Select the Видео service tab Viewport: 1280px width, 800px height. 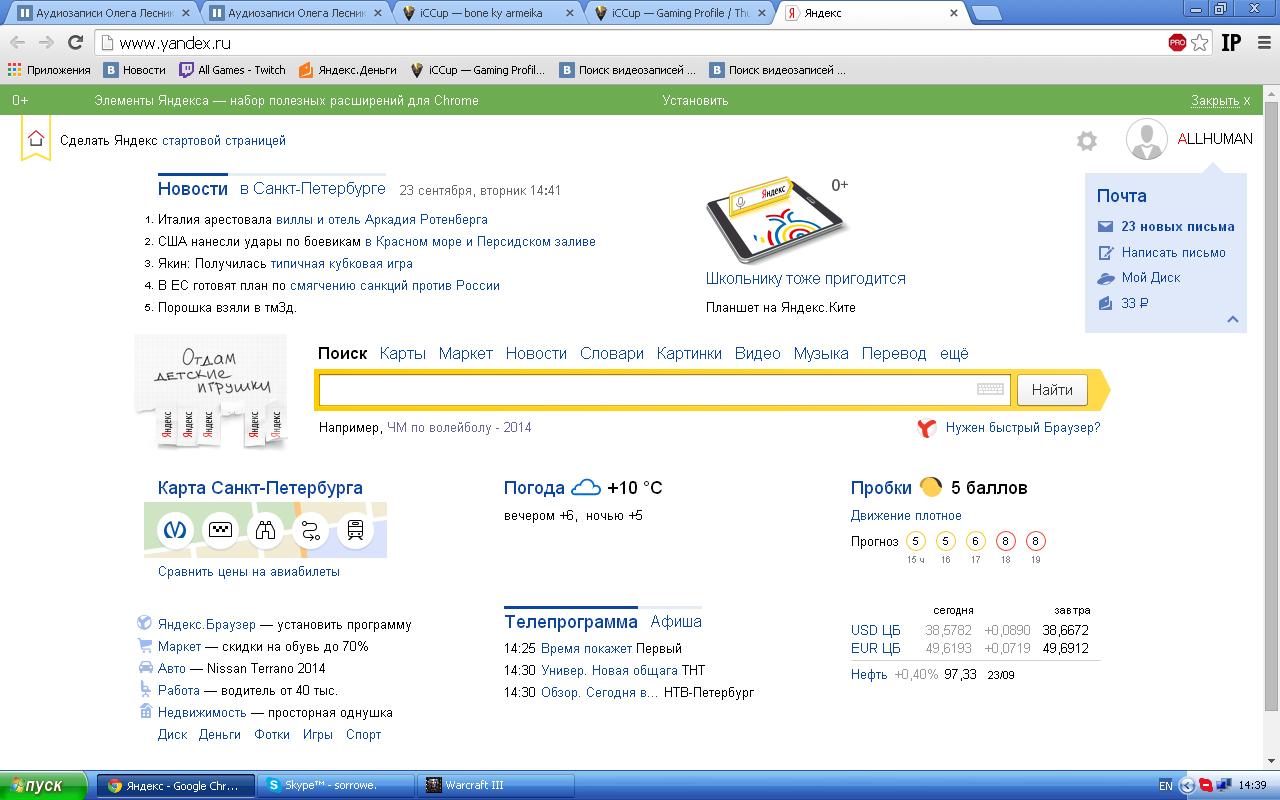pyautogui.click(x=758, y=353)
